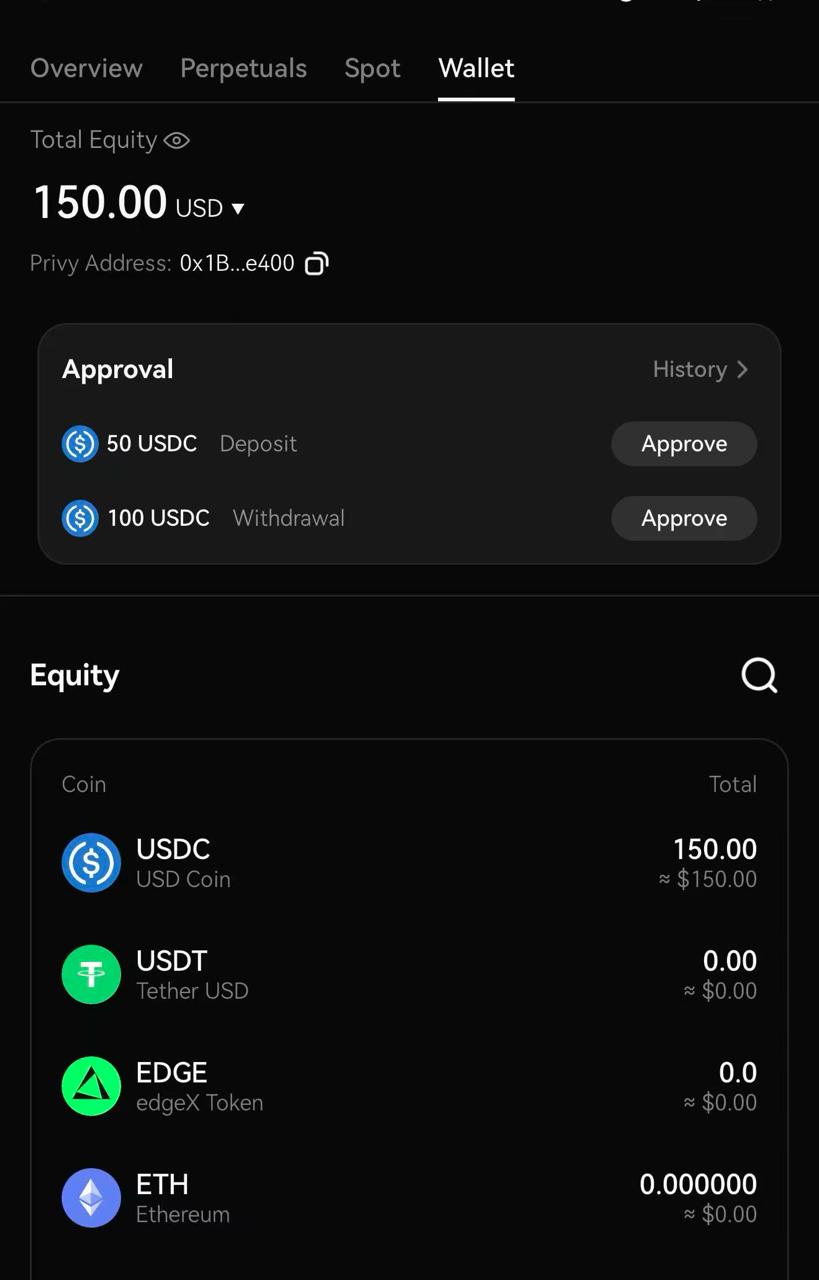
Task: Open the Spot tab
Action: click(372, 68)
